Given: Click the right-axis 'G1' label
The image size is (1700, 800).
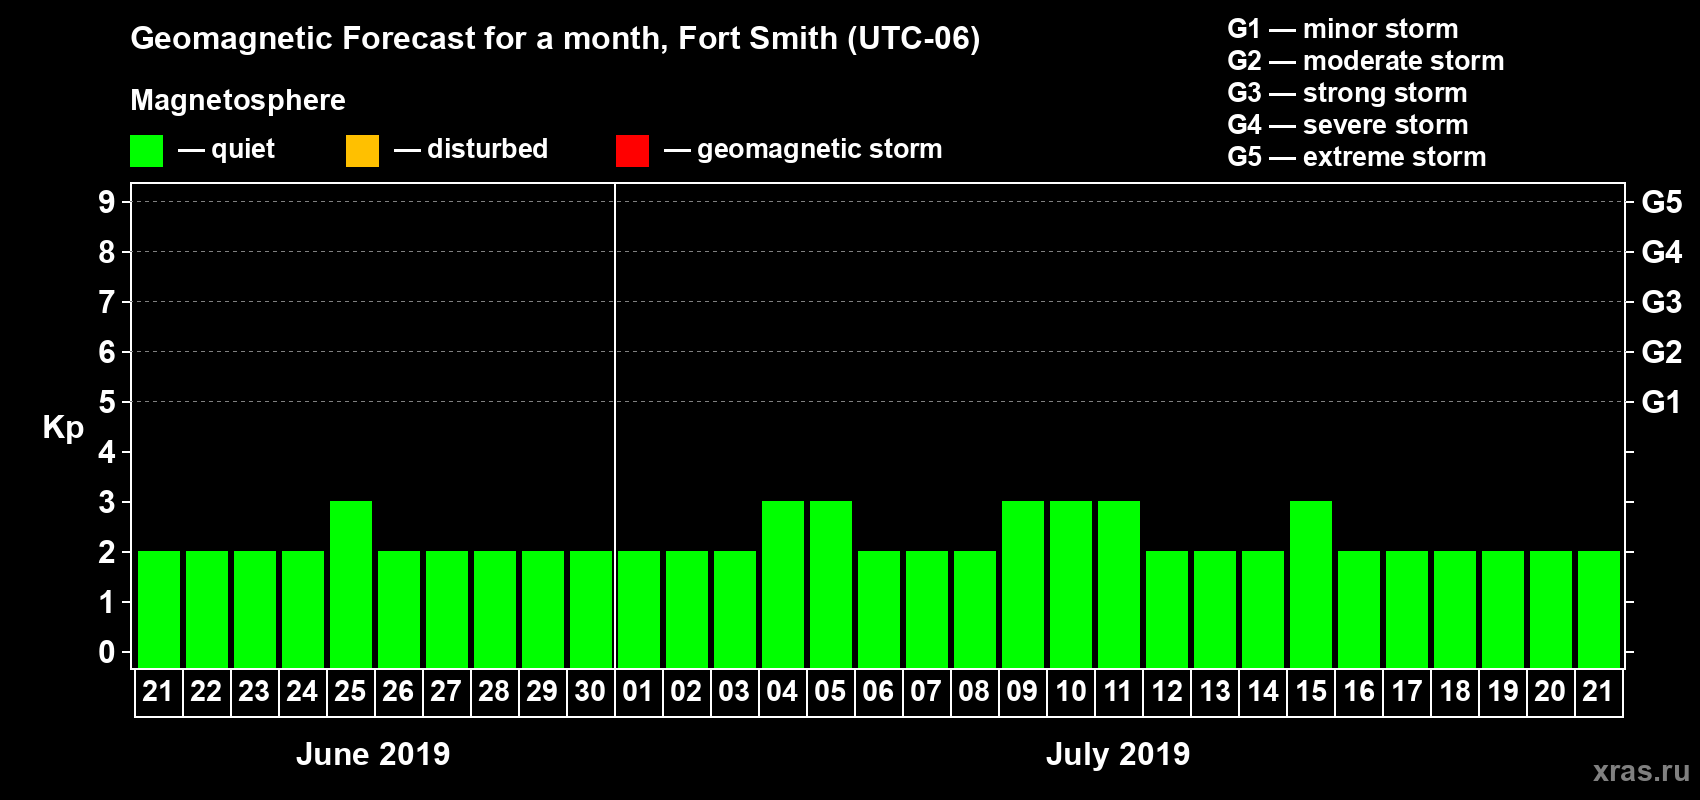Looking at the screenshot, I should pyautogui.click(x=1662, y=402).
